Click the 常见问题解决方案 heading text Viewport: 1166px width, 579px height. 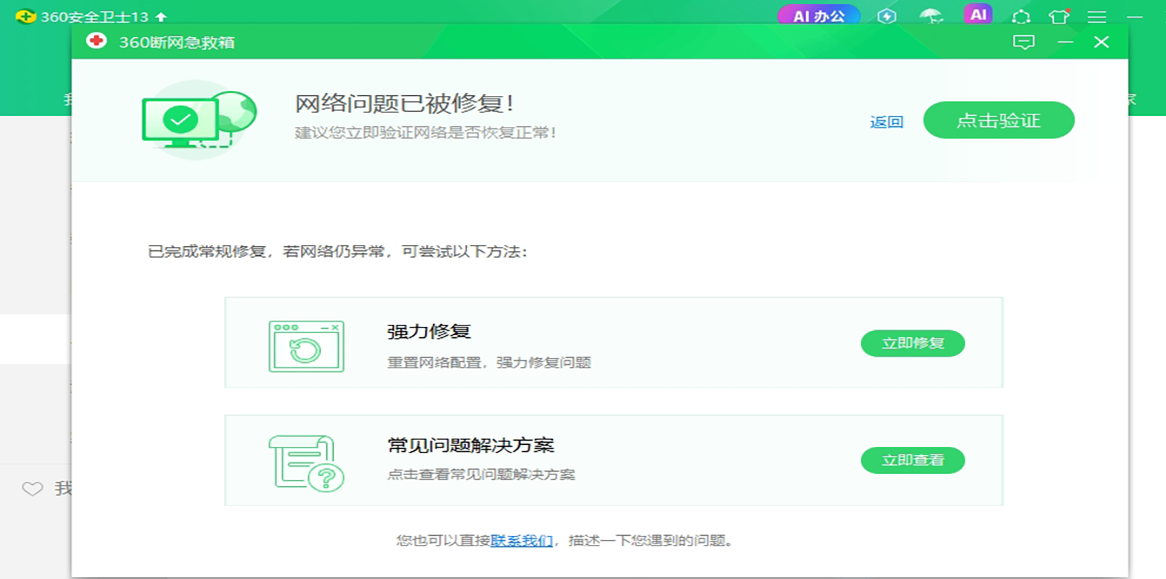[x=471, y=446]
